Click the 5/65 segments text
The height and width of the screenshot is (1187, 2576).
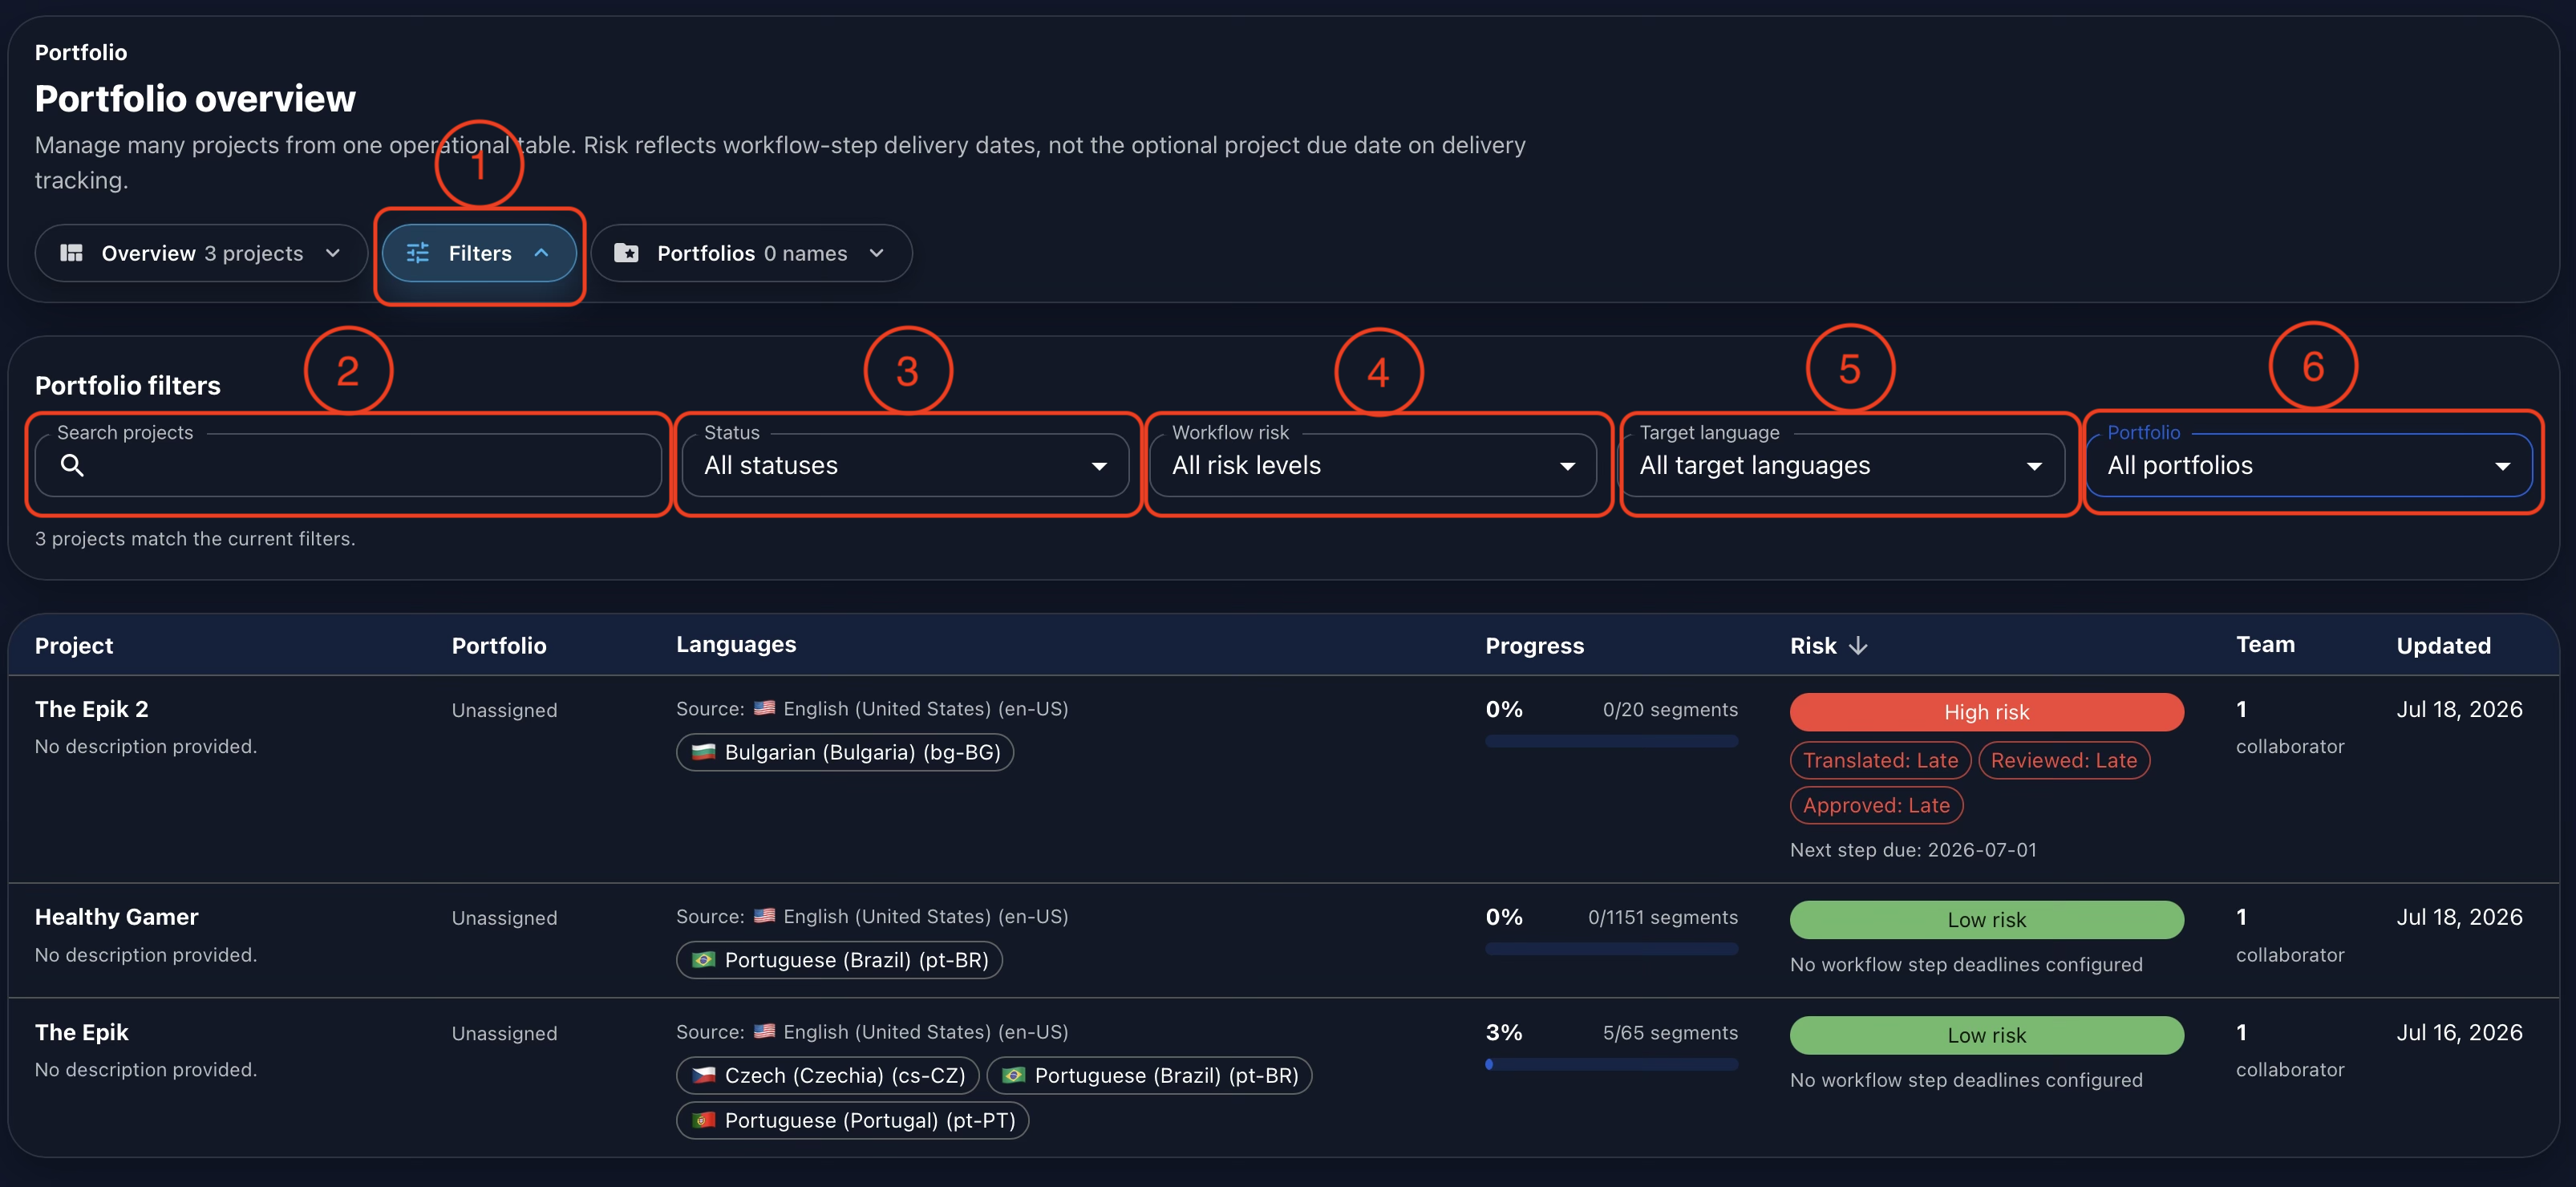tap(1670, 1032)
